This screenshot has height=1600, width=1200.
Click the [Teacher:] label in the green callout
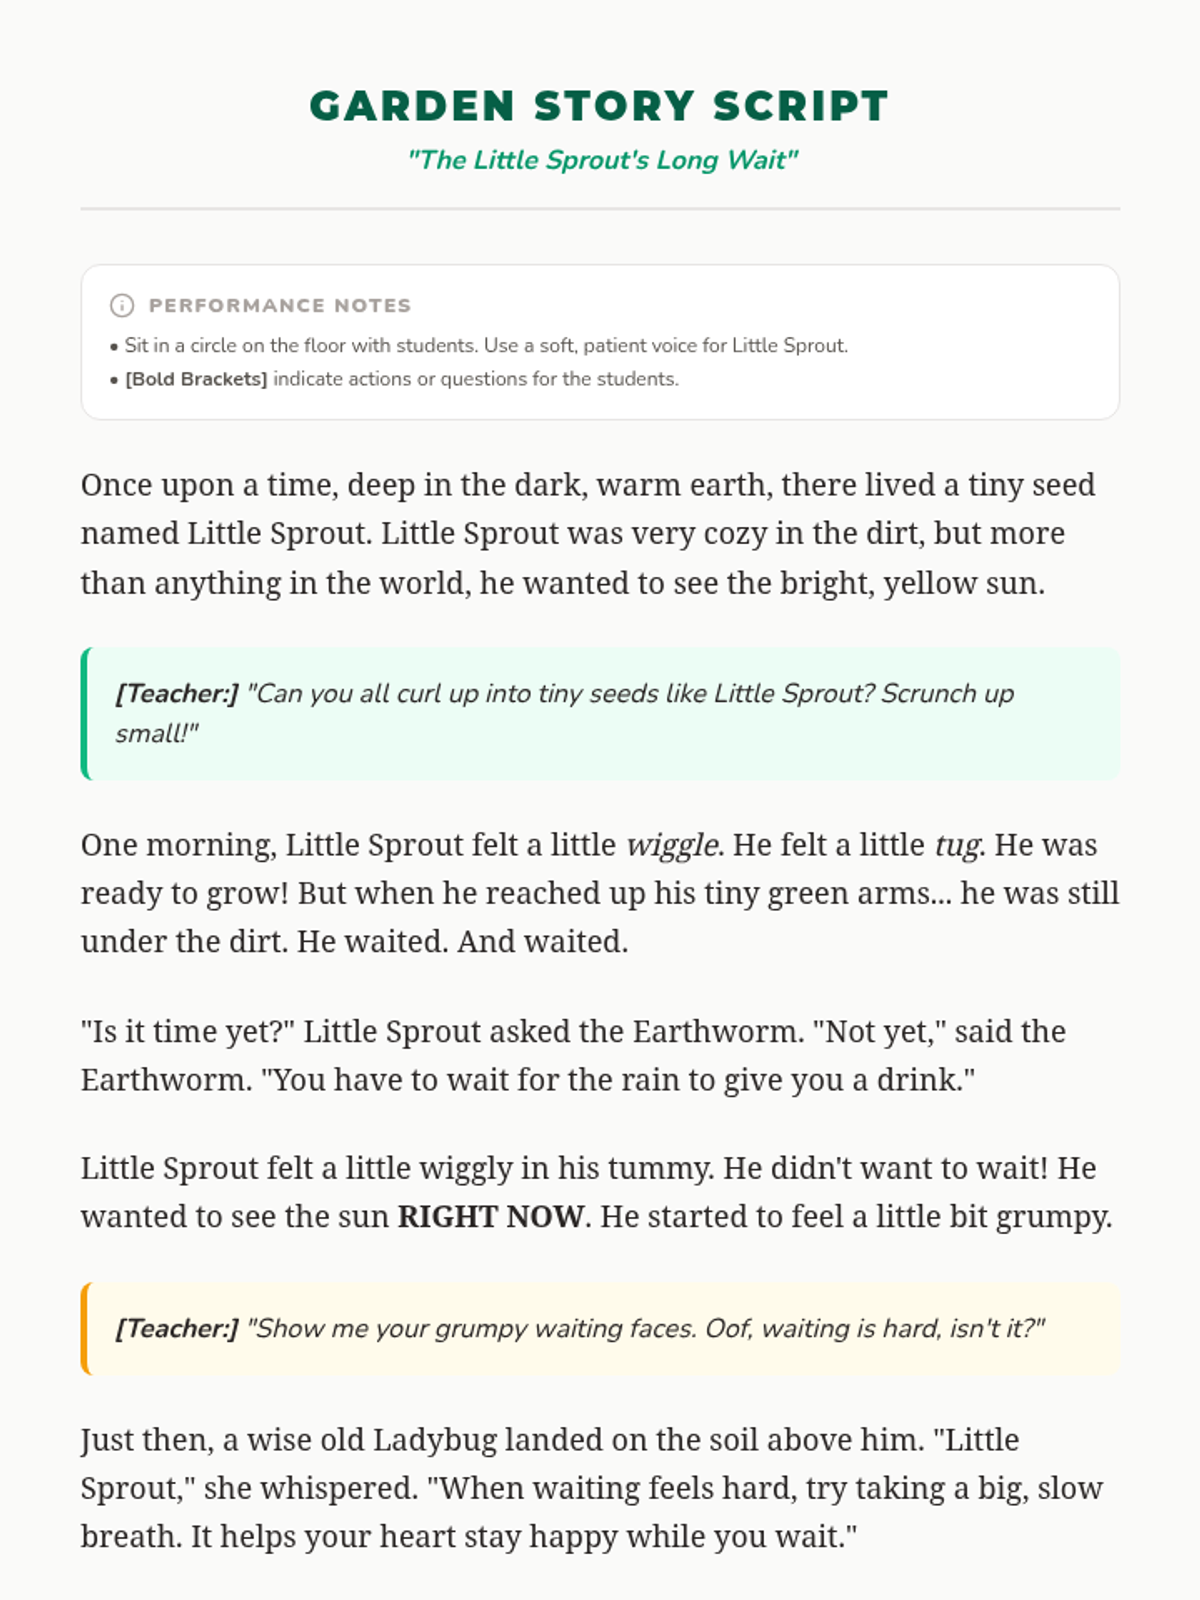[177, 694]
